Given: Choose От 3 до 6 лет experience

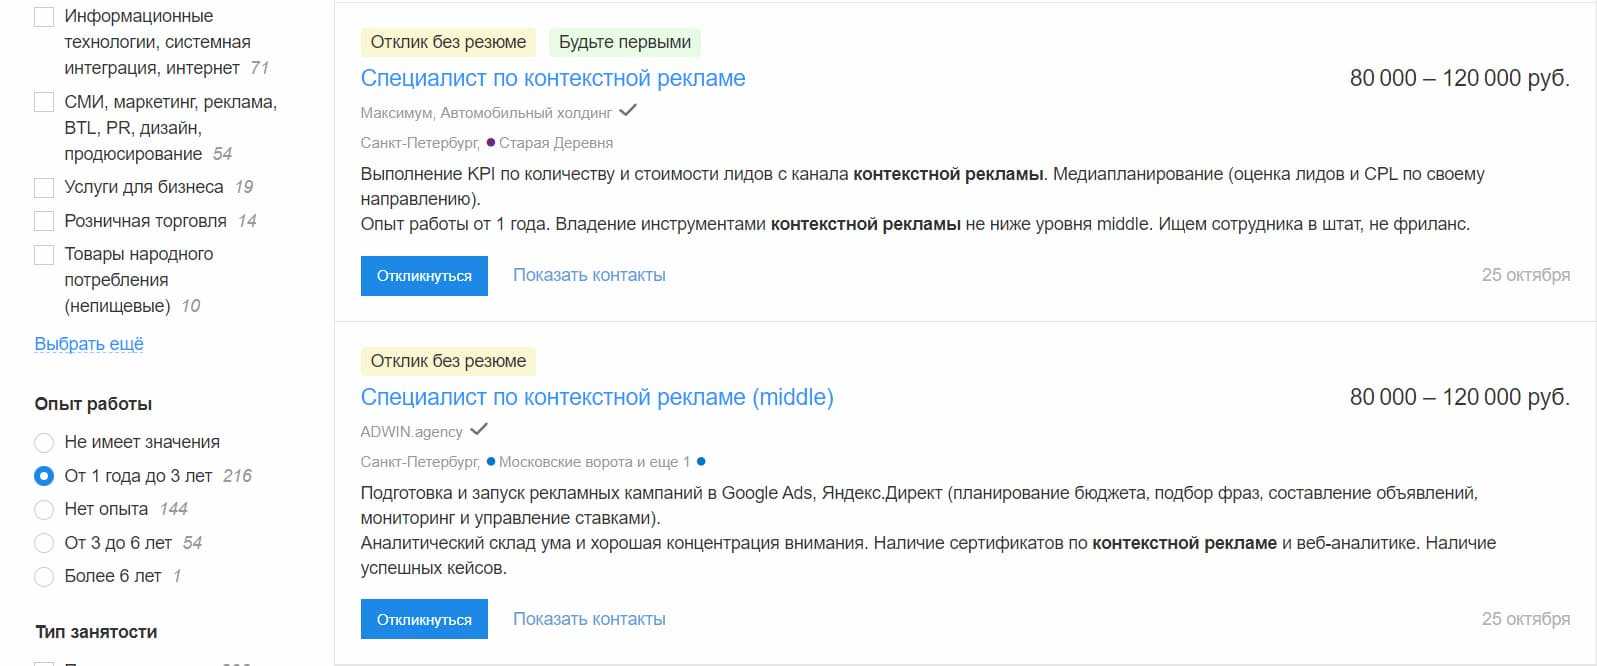Looking at the screenshot, I should pyautogui.click(x=44, y=543).
